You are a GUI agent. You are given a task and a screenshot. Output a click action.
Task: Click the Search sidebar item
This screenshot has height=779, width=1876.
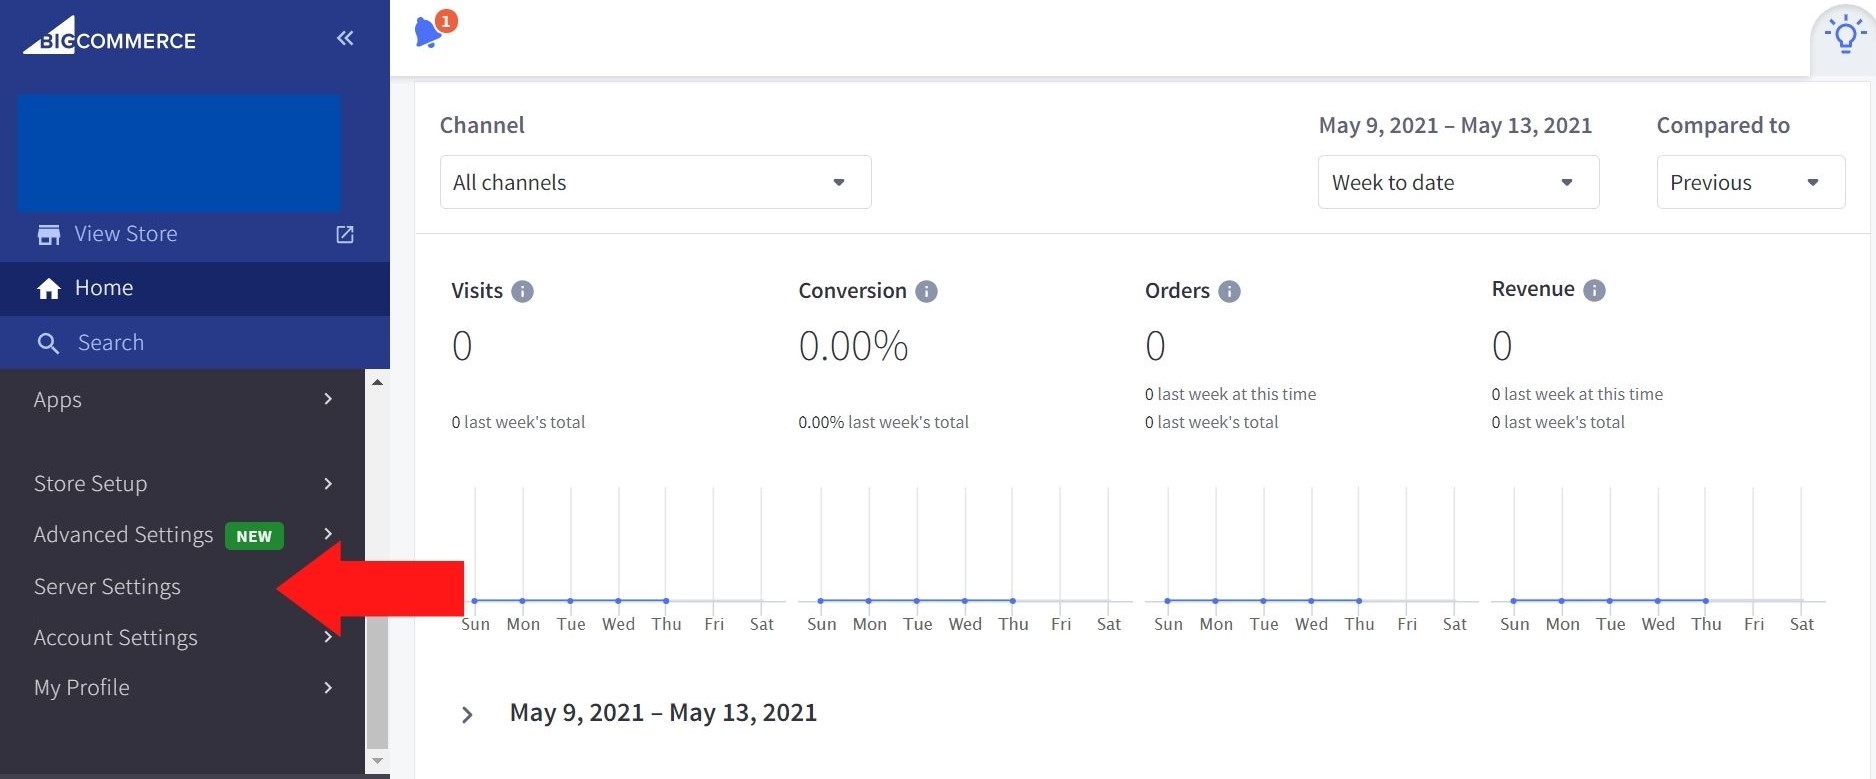pyautogui.click(x=110, y=343)
